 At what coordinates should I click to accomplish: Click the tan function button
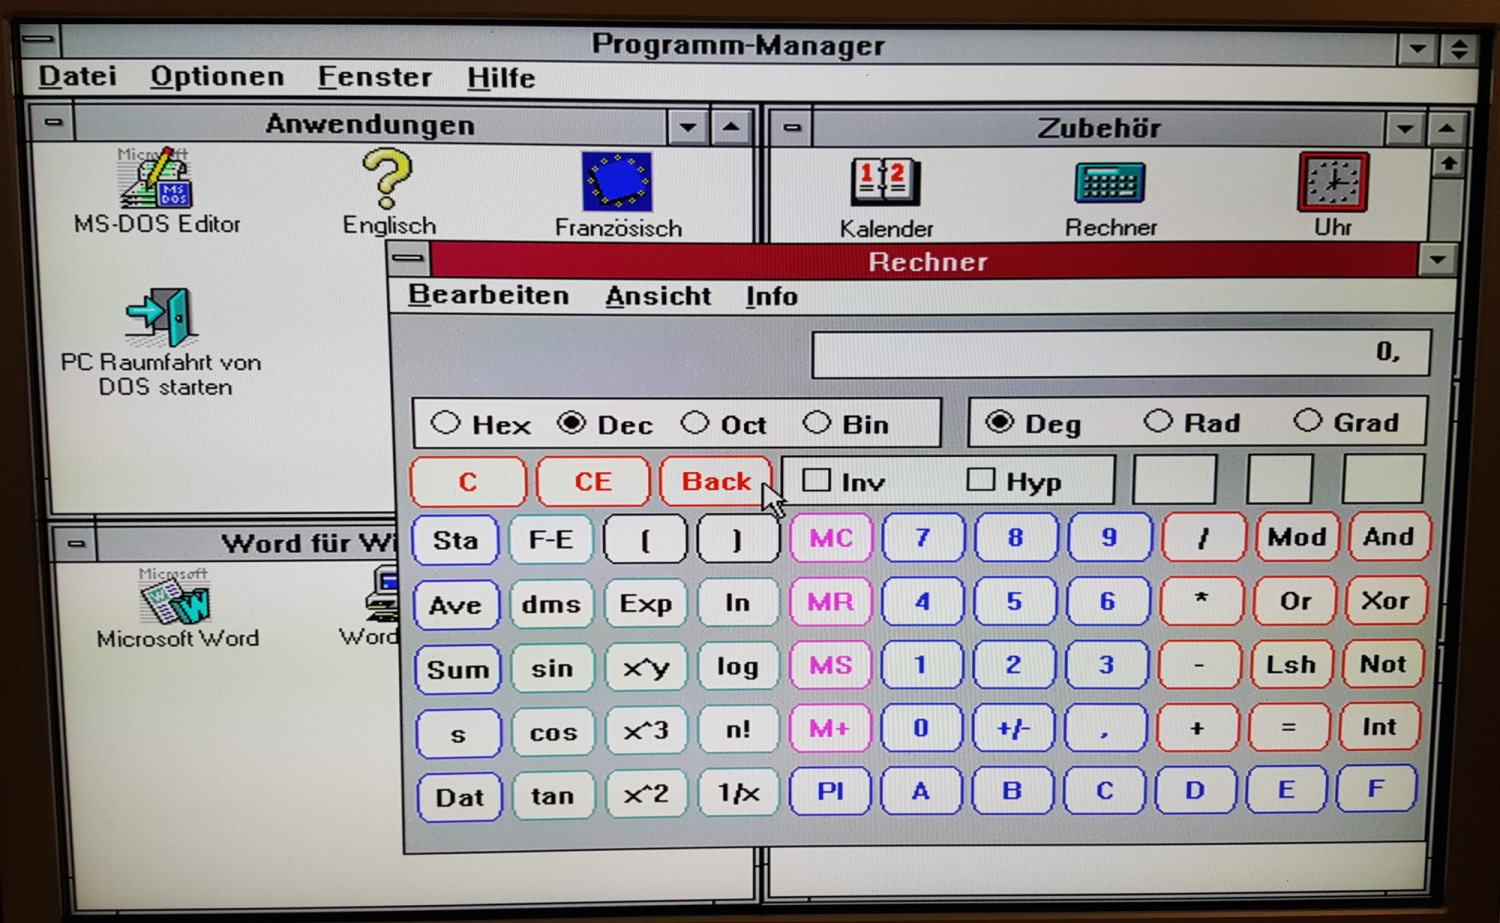pyautogui.click(x=552, y=796)
